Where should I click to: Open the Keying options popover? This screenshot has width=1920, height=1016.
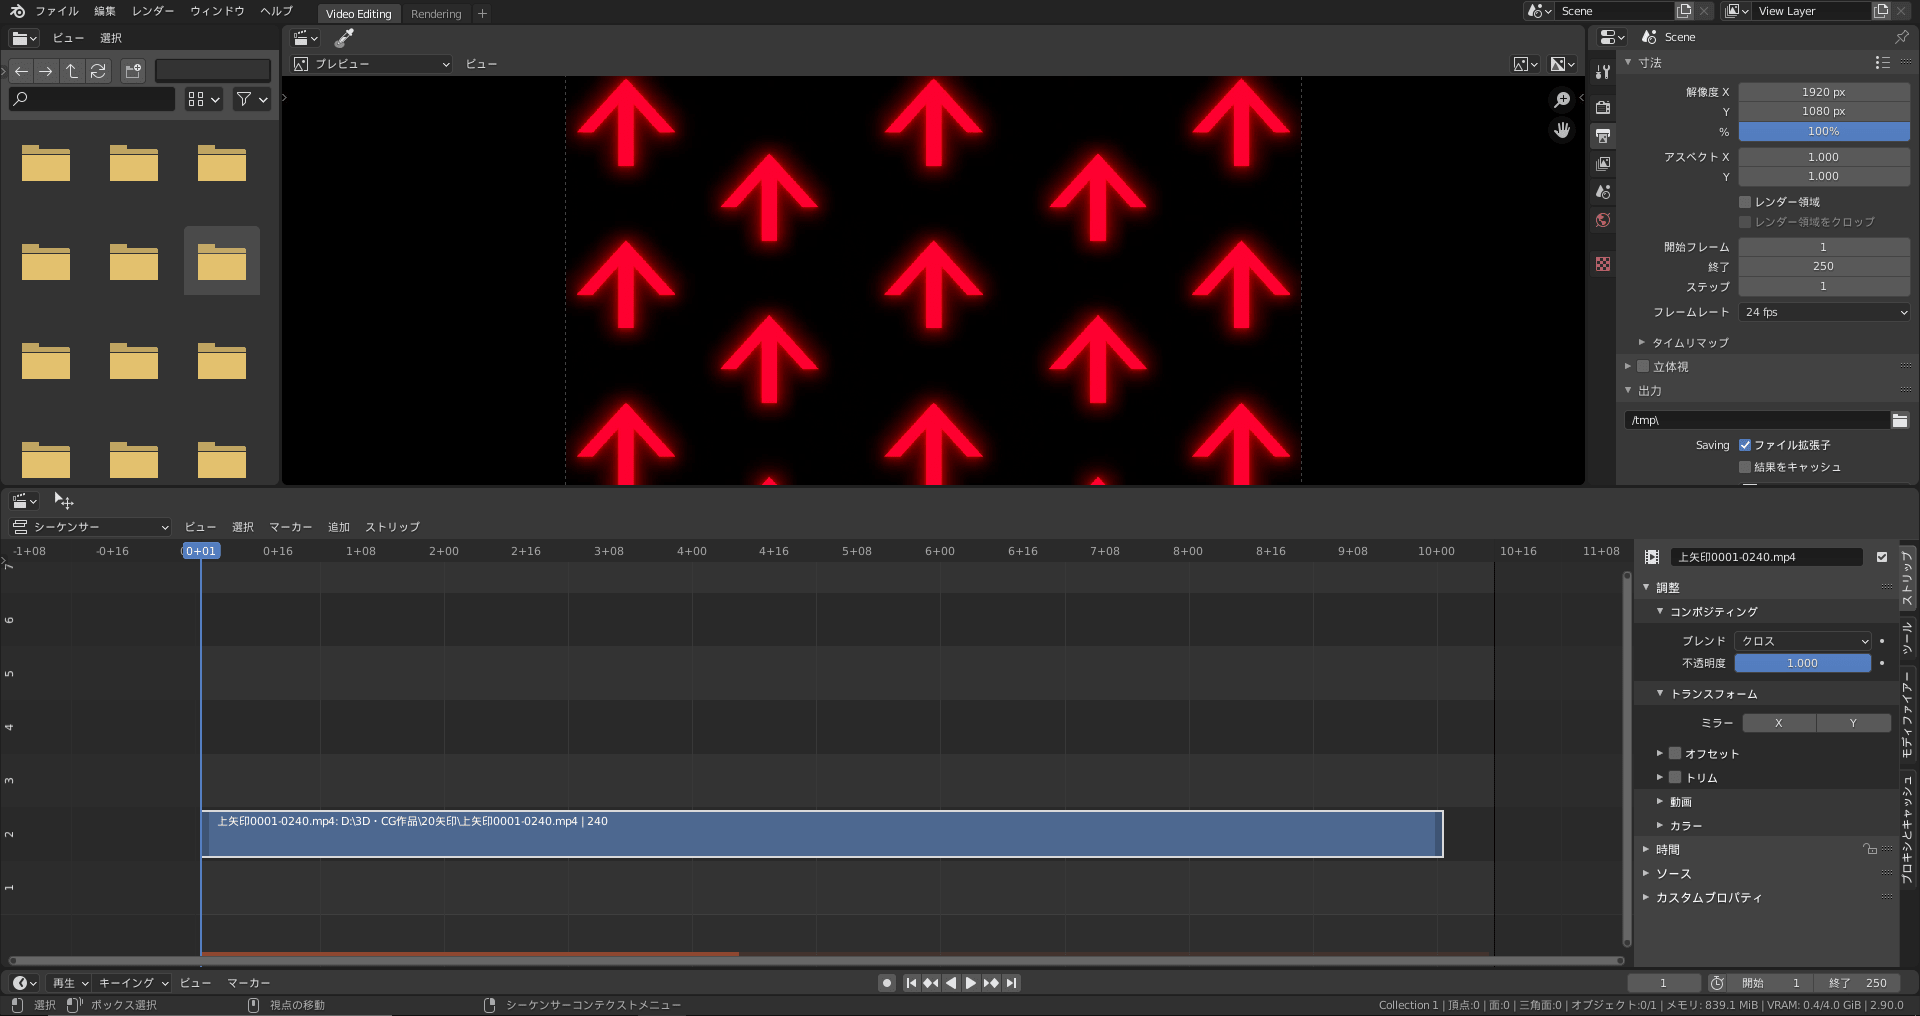click(134, 983)
